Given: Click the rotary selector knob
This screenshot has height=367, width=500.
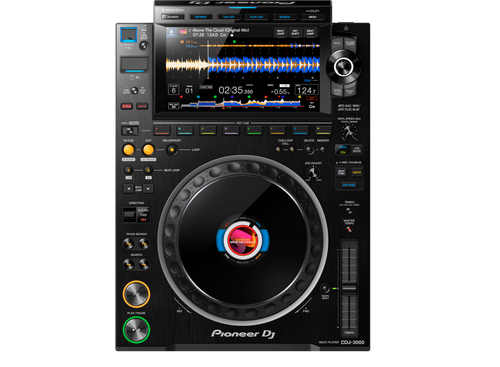Looking at the screenshot, I should 343,67.
